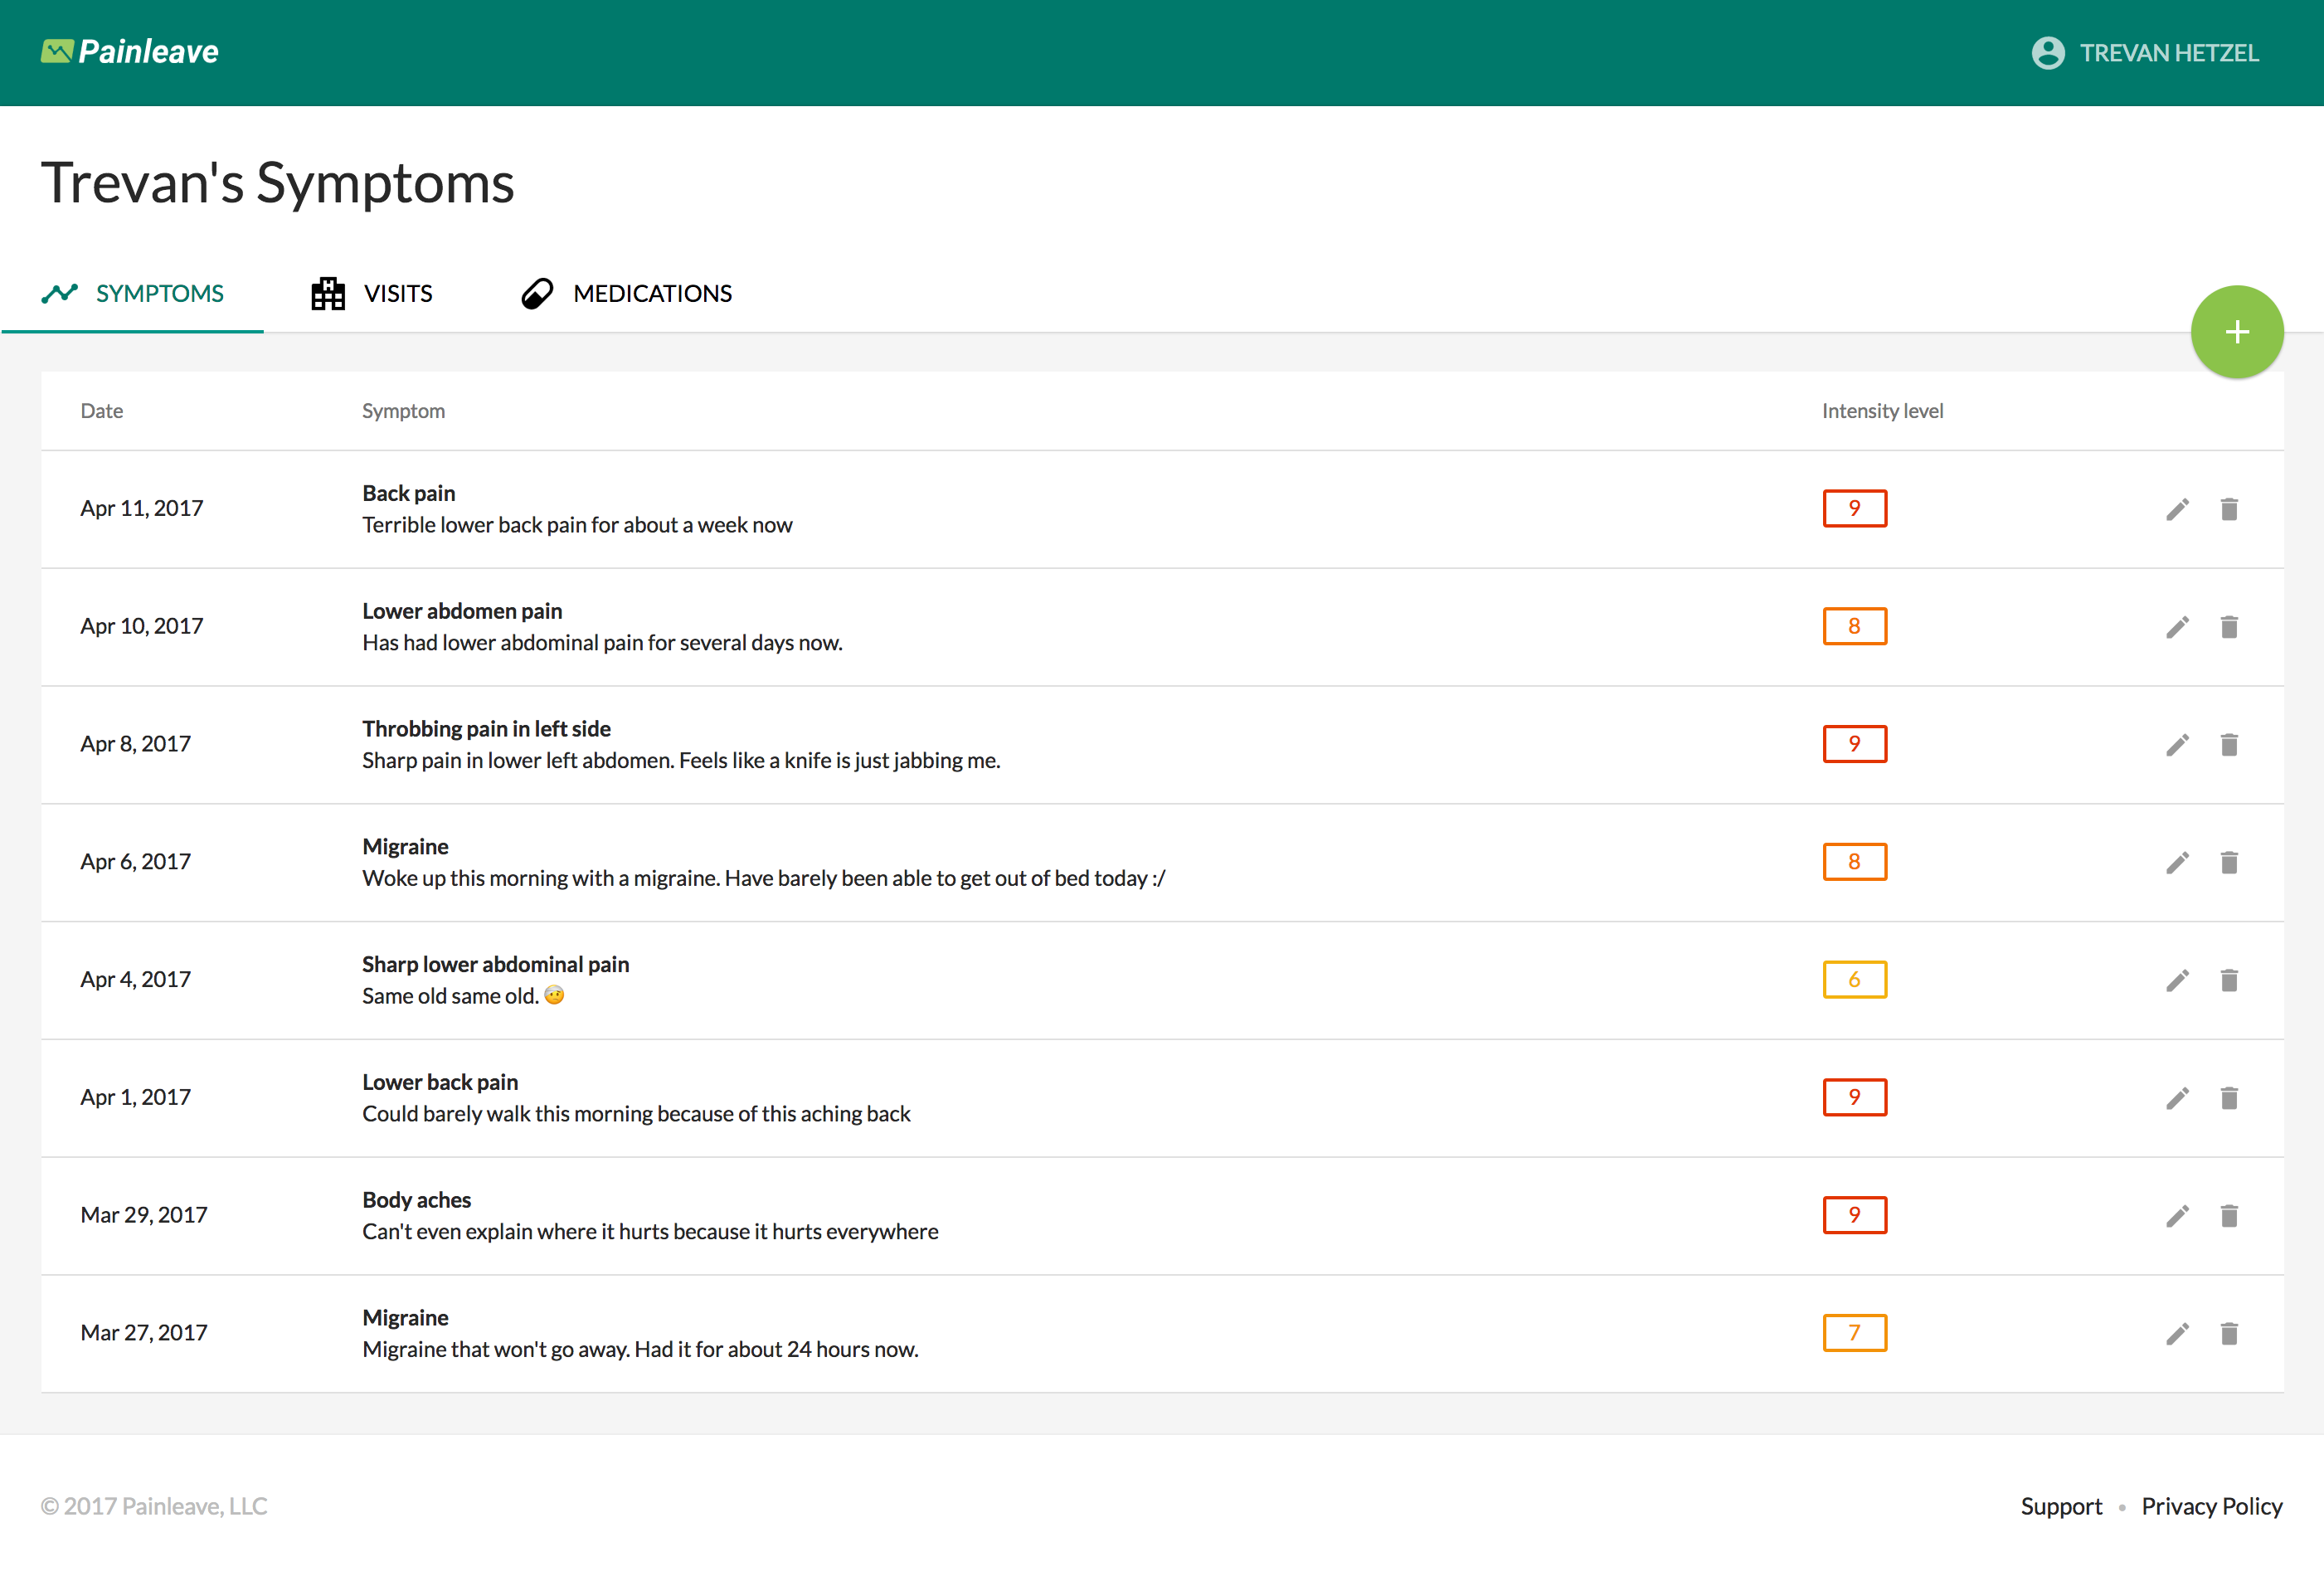Open the Medications tab
The height and width of the screenshot is (1576, 2324).
click(627, 293)
